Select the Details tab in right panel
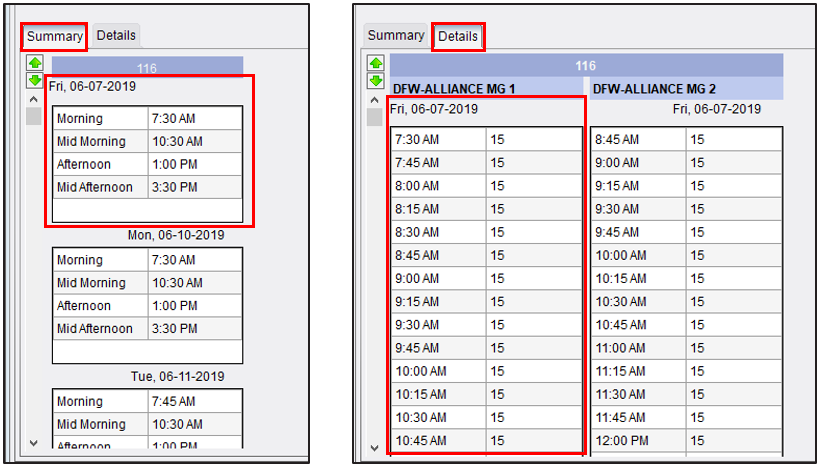820x468 pixels. (x=458, y=37)
